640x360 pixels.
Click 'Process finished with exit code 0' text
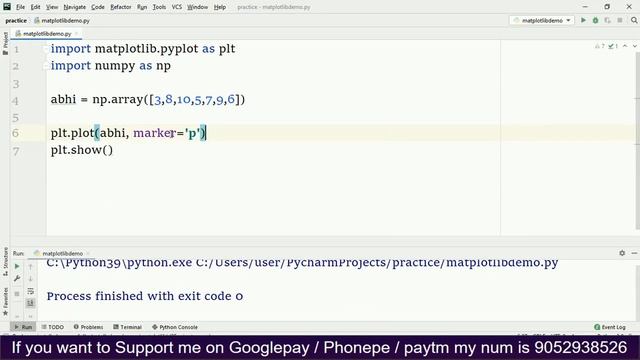click(x=145, y=296)
